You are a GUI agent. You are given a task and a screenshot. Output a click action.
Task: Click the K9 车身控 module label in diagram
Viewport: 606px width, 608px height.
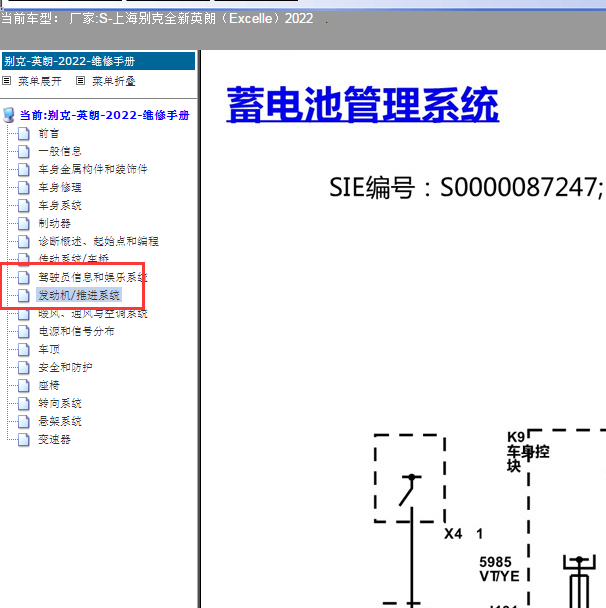527,451
